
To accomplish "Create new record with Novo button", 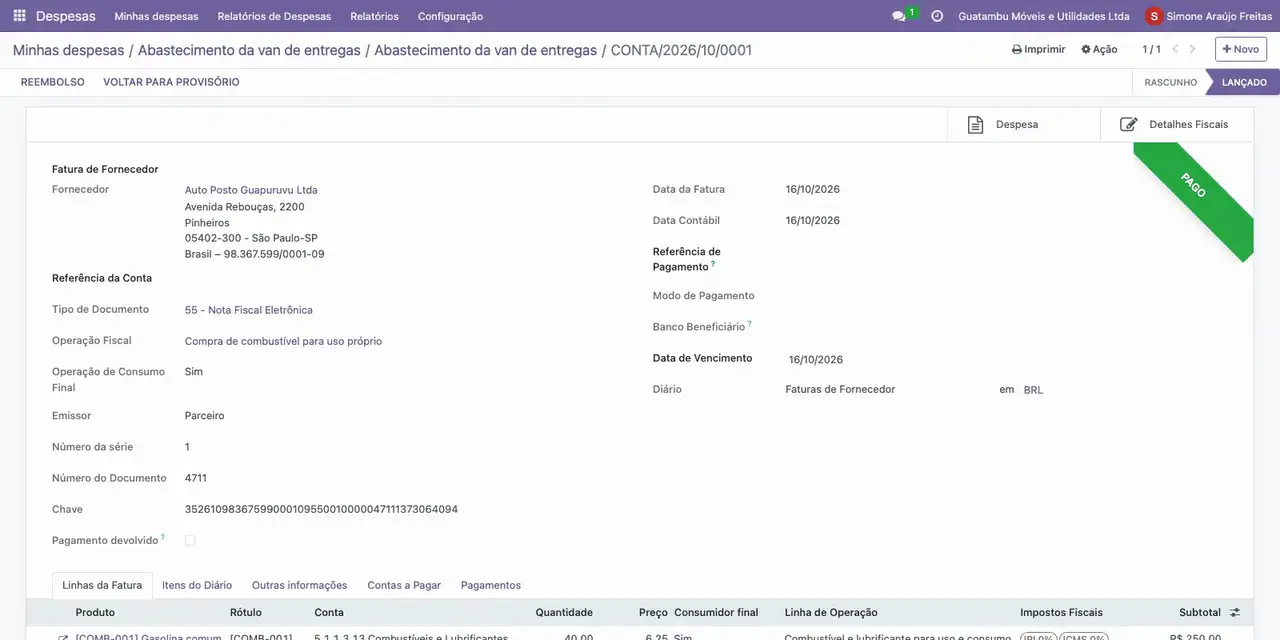I will pyautogui.click(x=1241, y=49).
